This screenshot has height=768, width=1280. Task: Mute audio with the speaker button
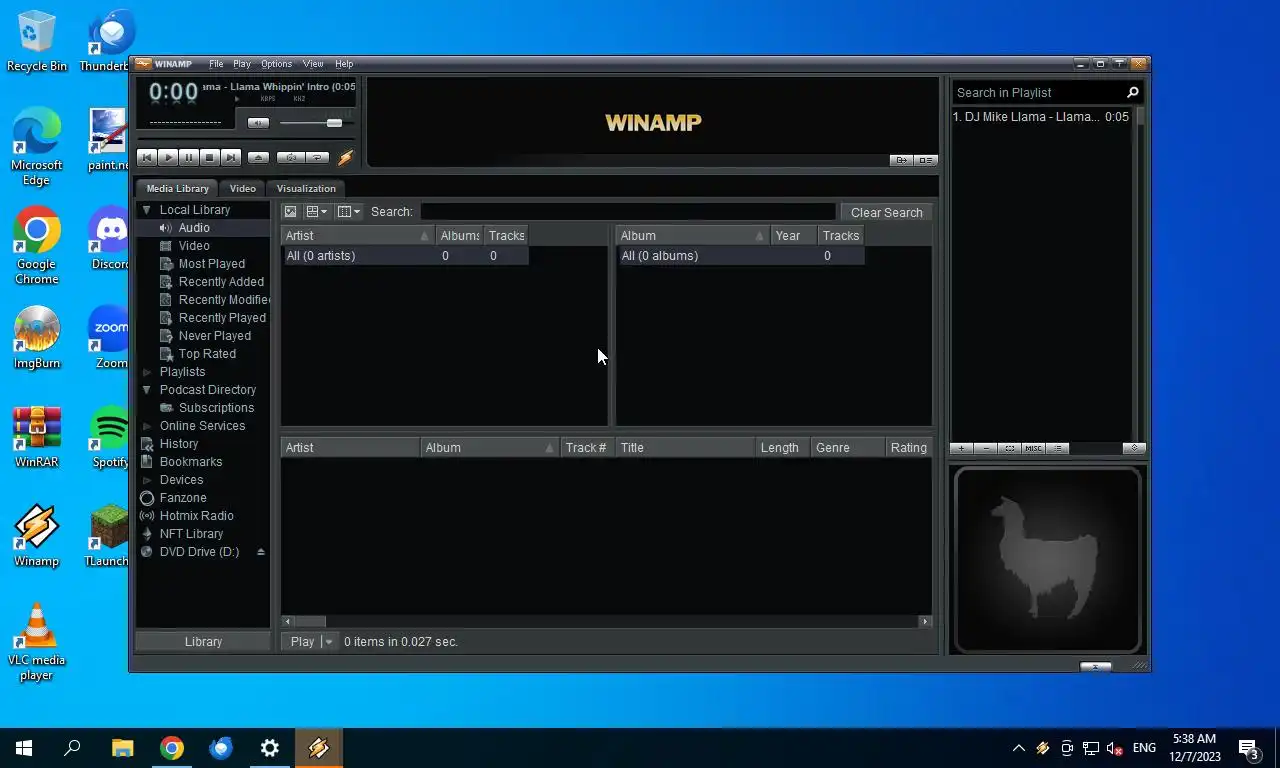point(258,123)
